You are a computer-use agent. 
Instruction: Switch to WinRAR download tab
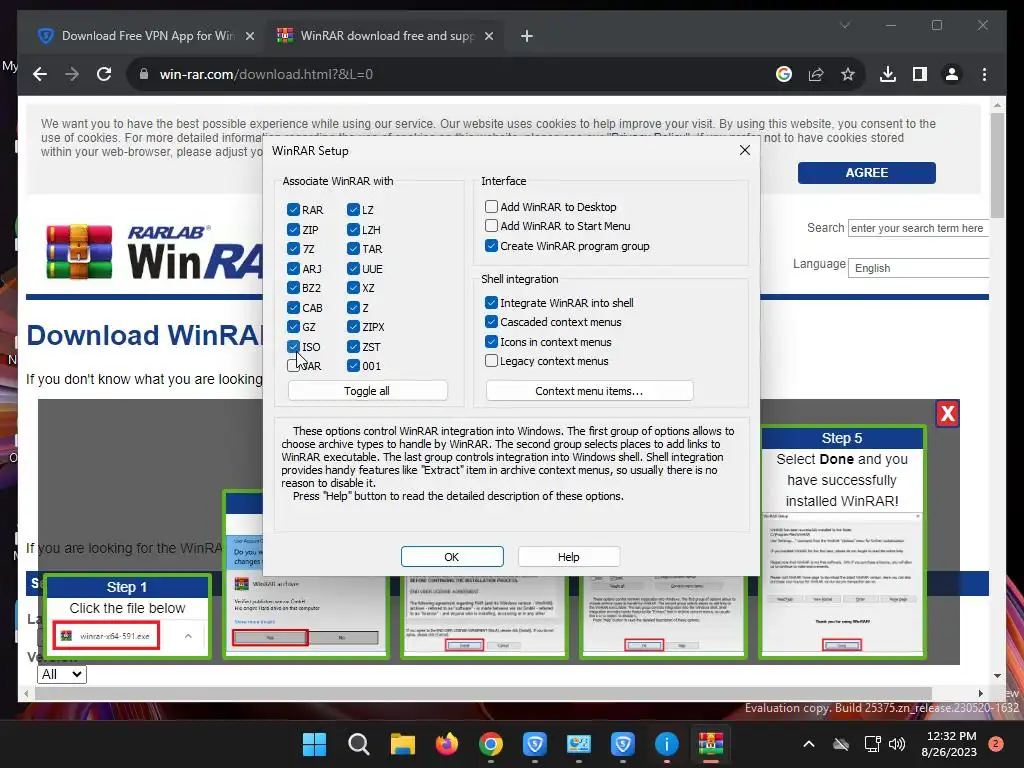tap(385, 36)
